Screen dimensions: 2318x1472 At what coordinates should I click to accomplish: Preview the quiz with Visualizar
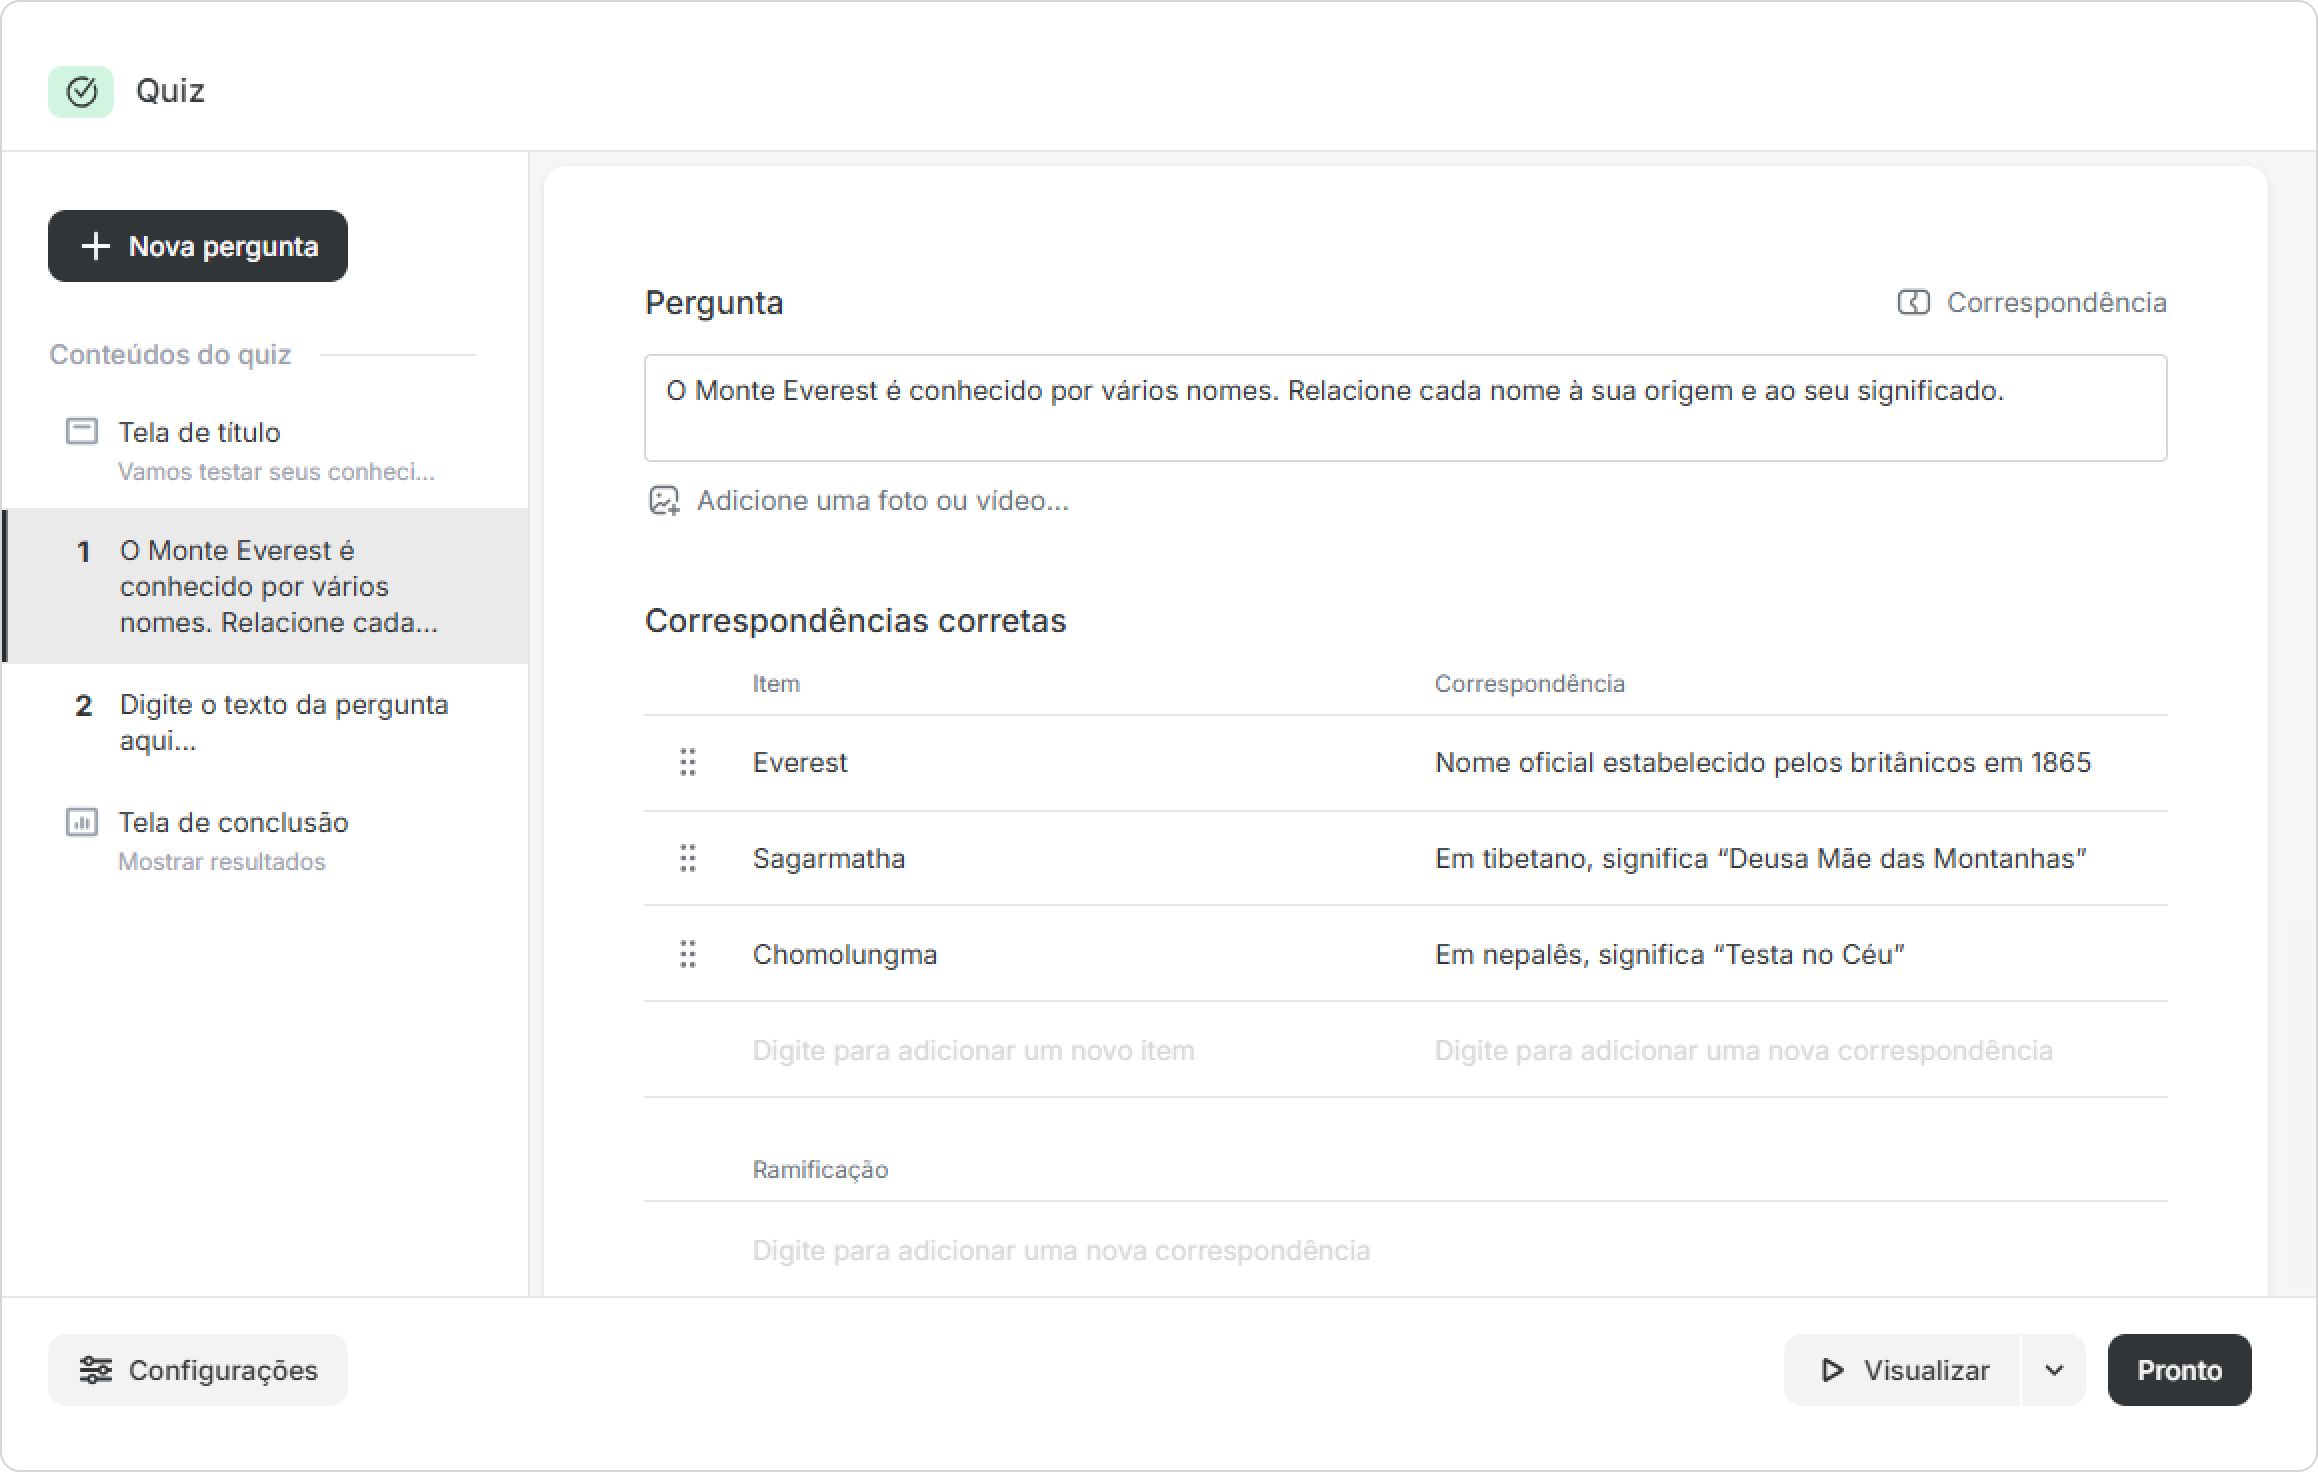(x=1902, y=1370)
